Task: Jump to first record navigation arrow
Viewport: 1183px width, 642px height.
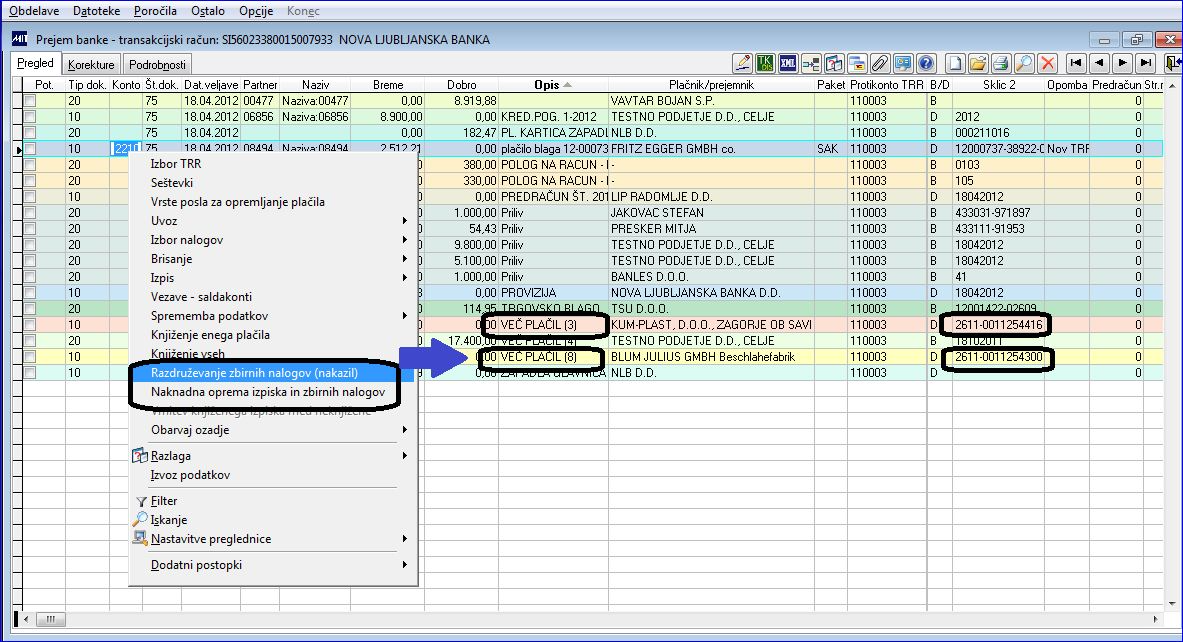Action: 1076,63
